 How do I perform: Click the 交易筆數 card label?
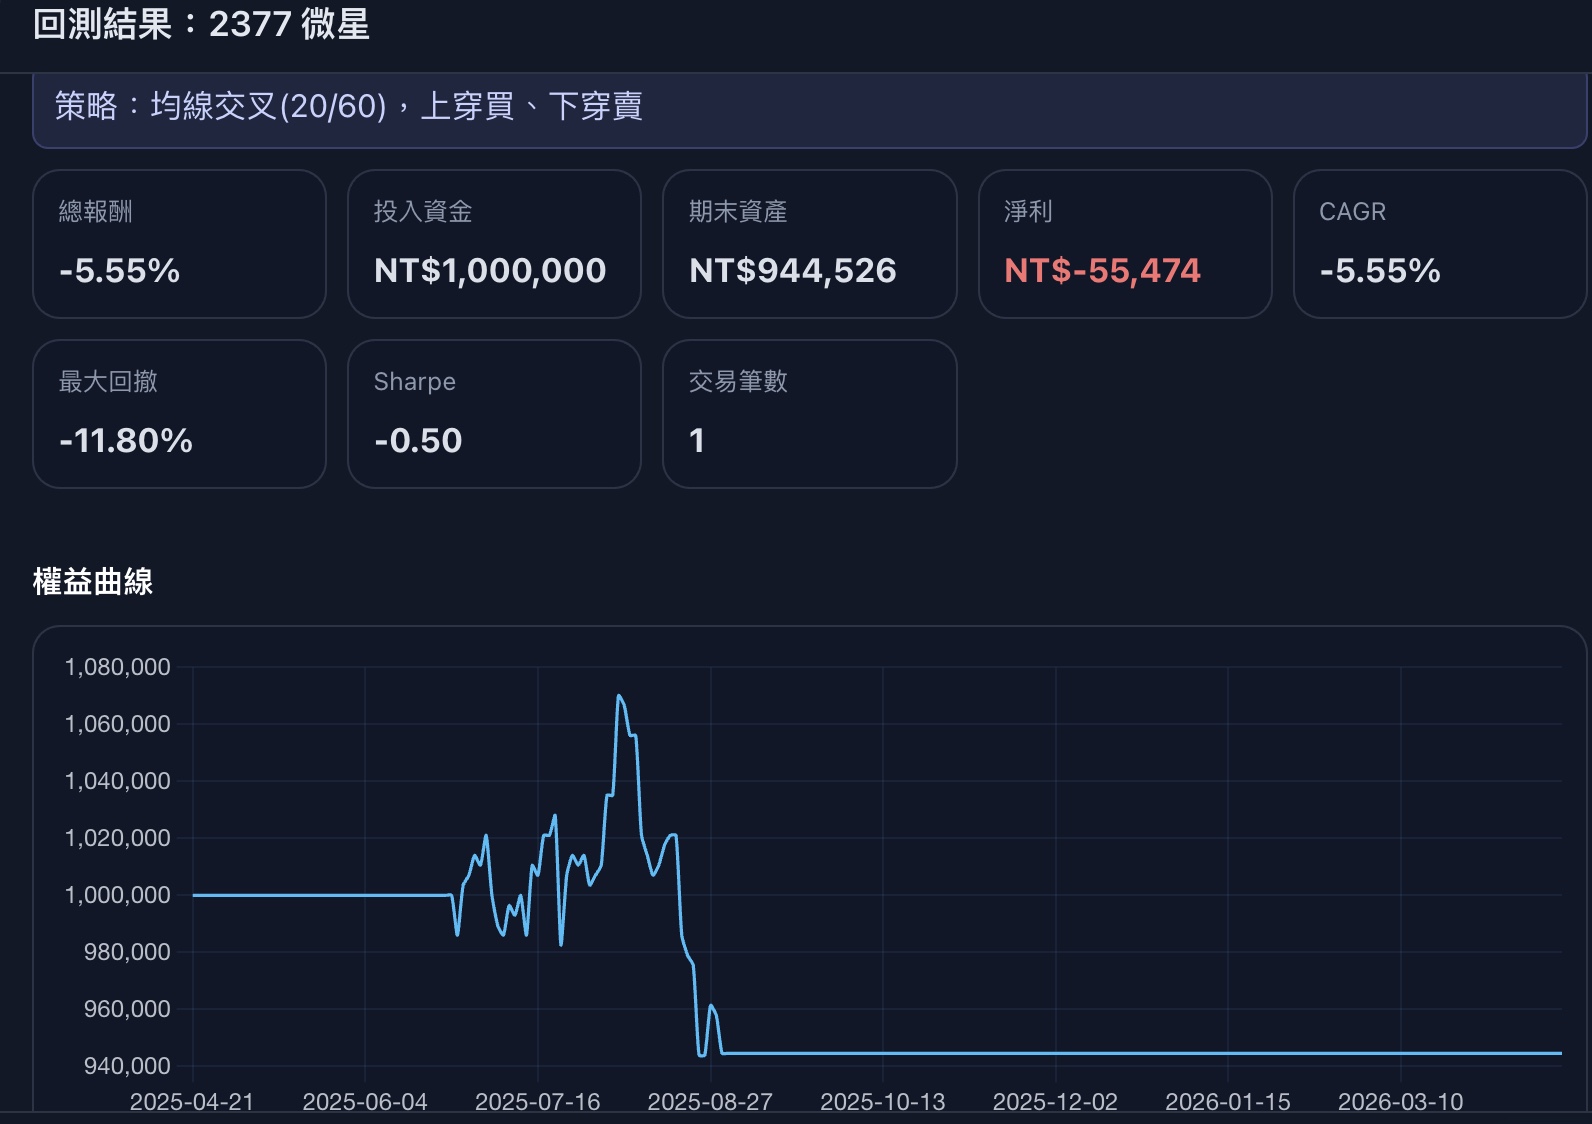pyautogui.click(x=738, y=381)
